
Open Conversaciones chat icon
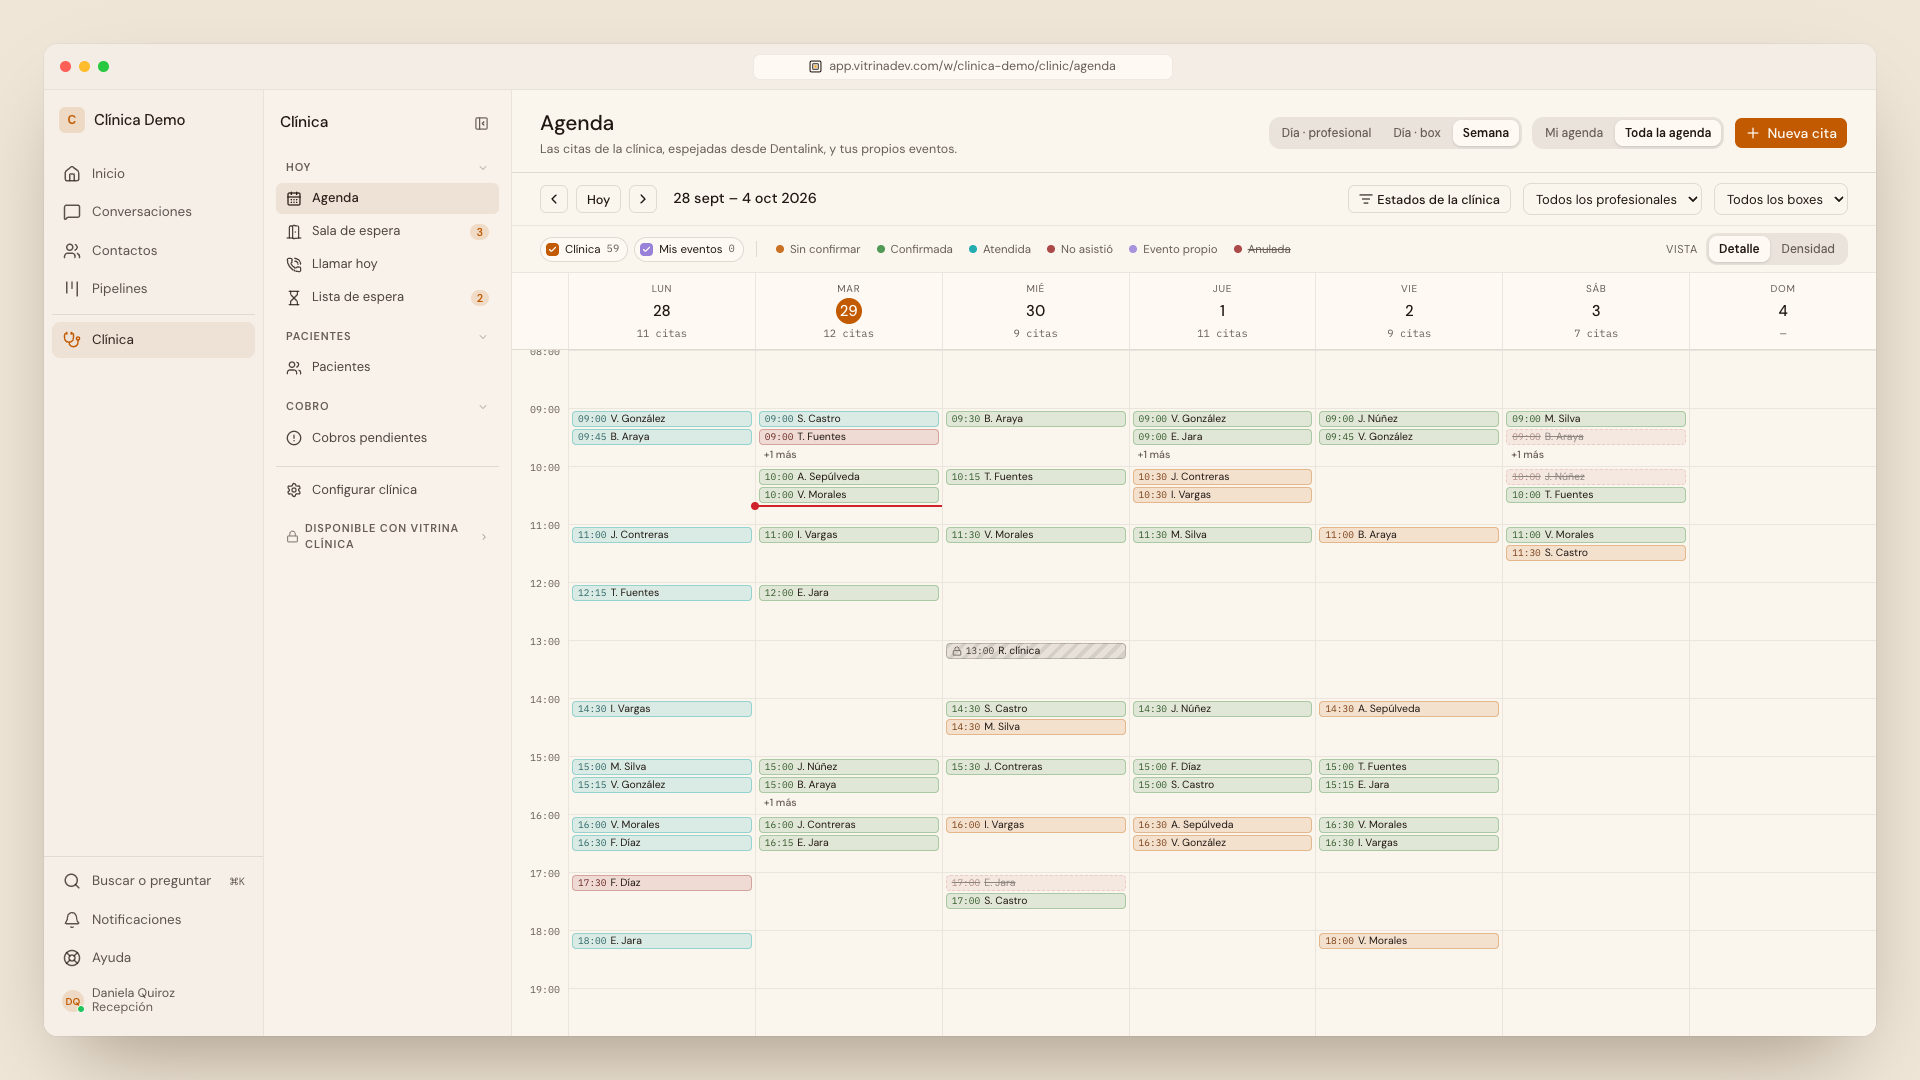click(72, 212)
